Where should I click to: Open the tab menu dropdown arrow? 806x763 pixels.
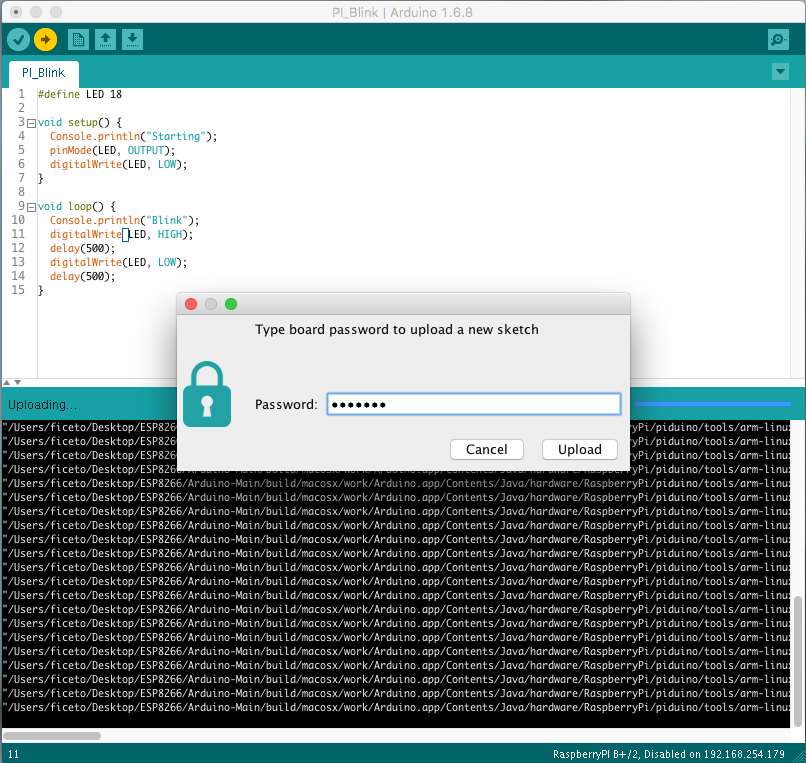point(780,71)
